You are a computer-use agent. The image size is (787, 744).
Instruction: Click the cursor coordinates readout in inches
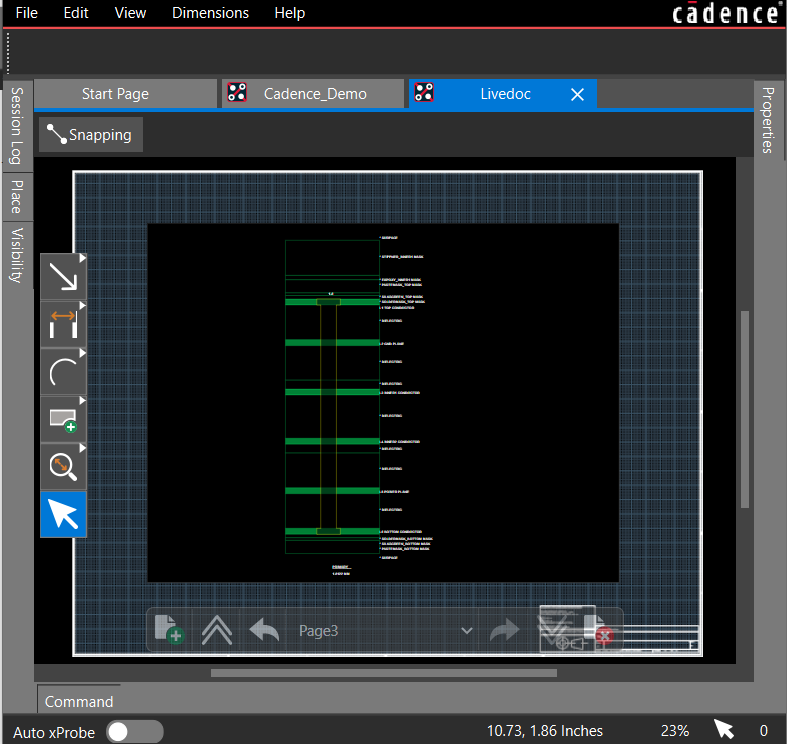click(545, 731)
